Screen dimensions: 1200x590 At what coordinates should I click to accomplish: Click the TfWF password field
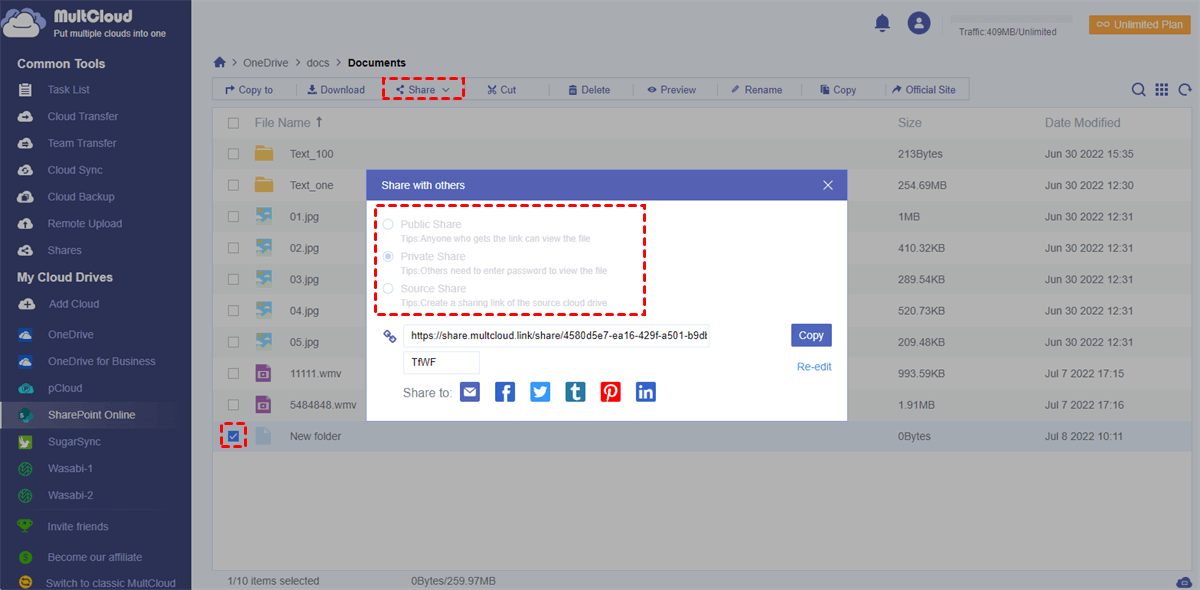point(442,362)
